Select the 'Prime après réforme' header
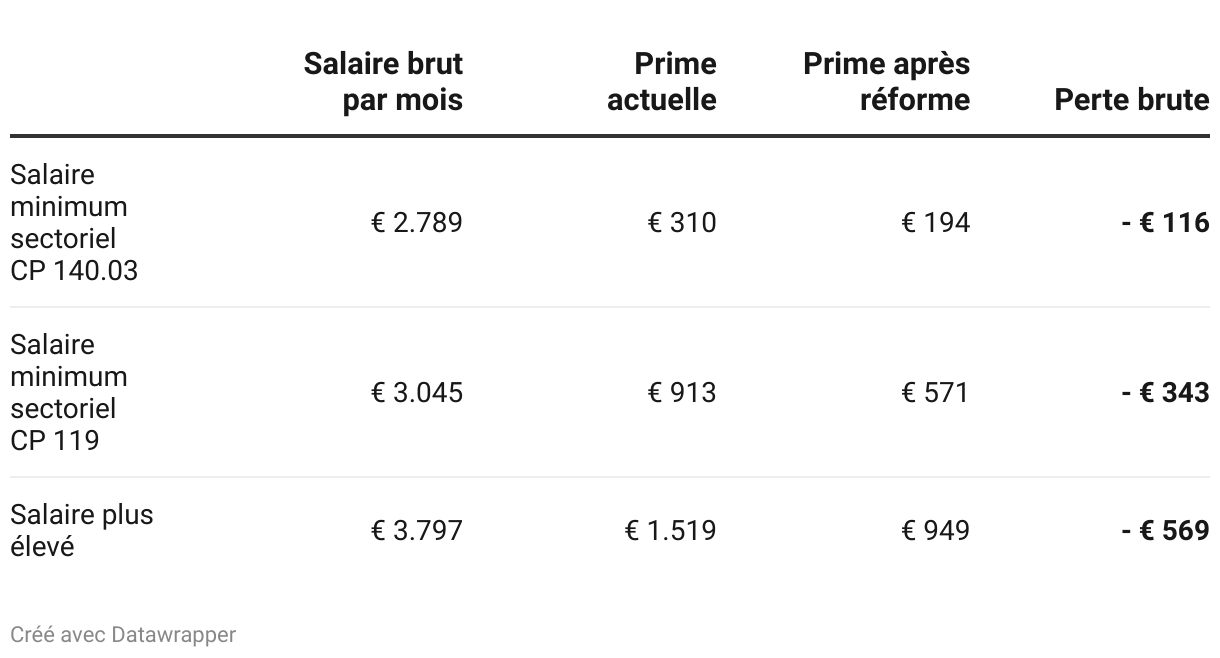 (886, 81)
